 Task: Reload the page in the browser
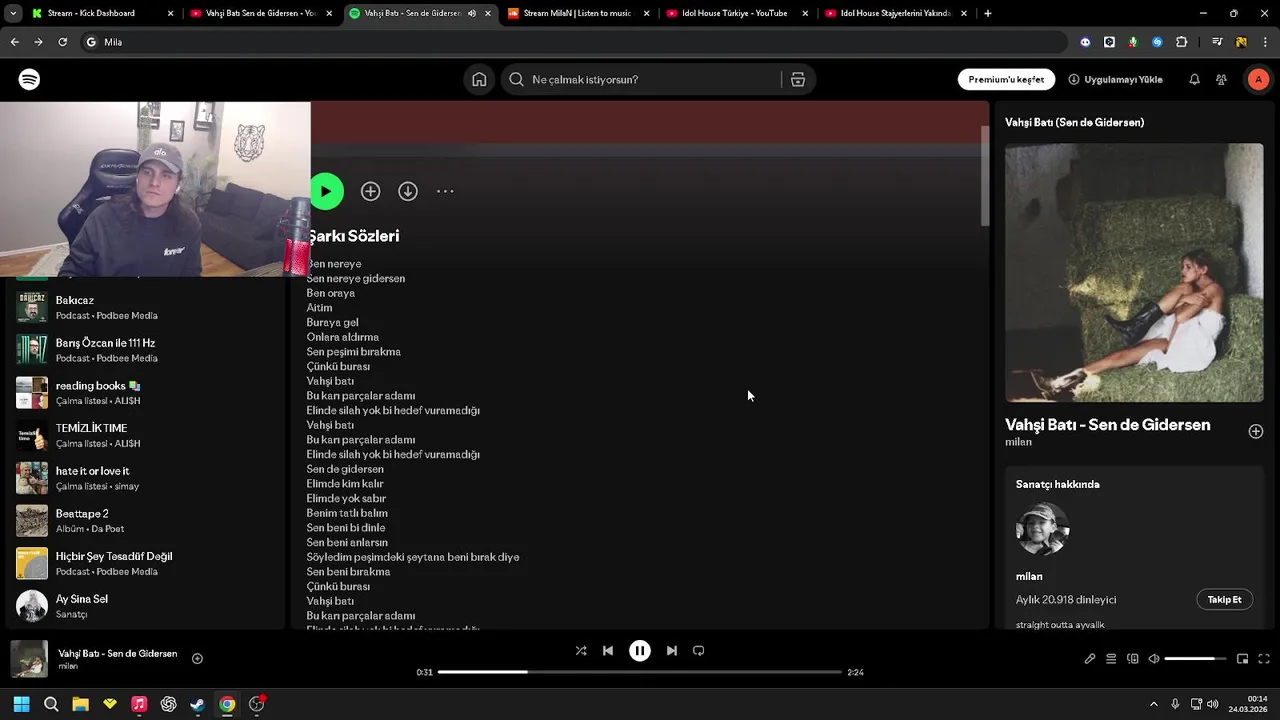tap(62, 42)
